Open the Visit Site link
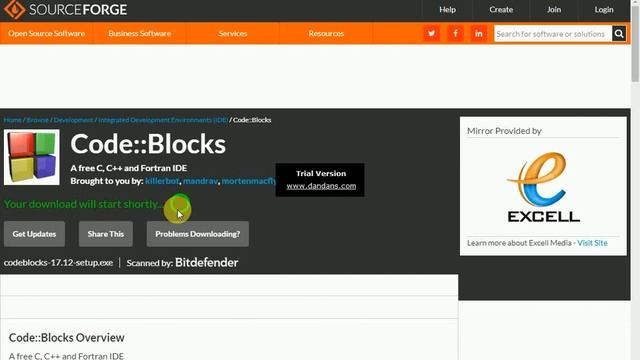 [x=592, y=243]
